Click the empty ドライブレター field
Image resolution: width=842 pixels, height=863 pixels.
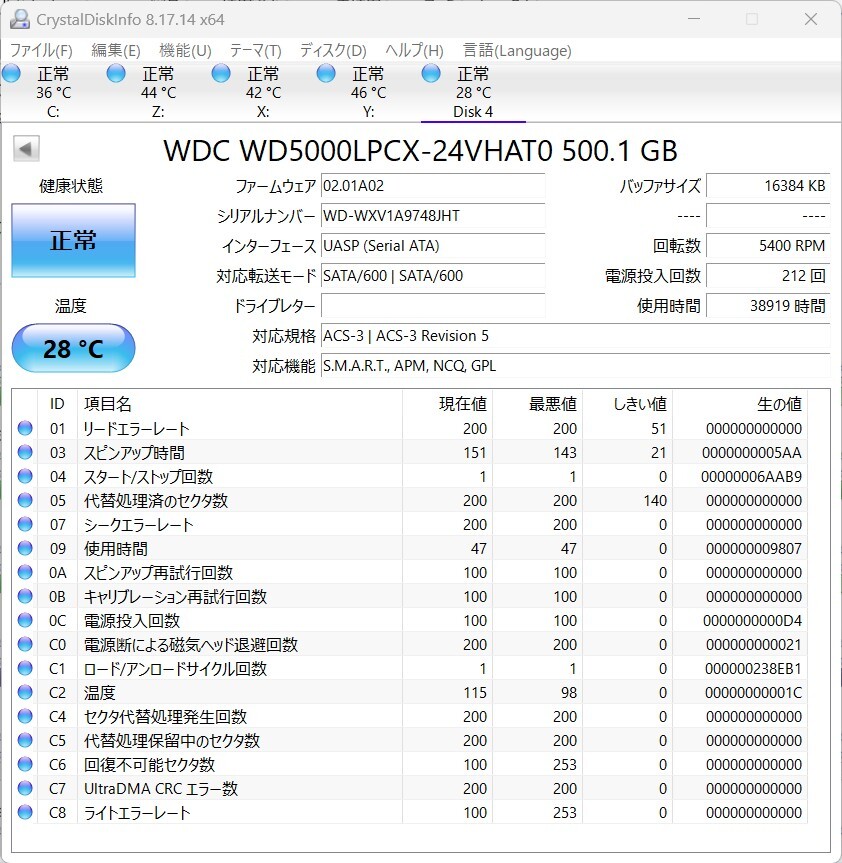(x=433, y=305)
